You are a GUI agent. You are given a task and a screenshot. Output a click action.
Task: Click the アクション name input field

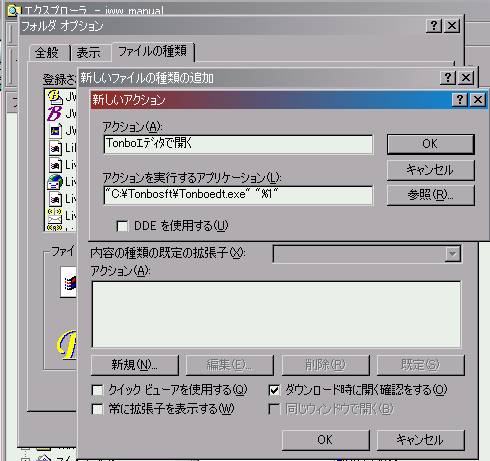pos(238,144)
